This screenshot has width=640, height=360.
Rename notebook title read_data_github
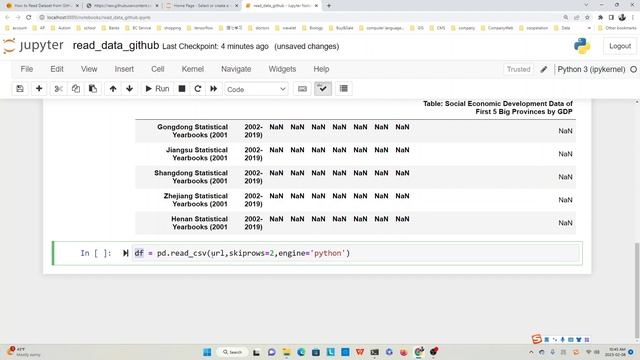pos(116,46)
